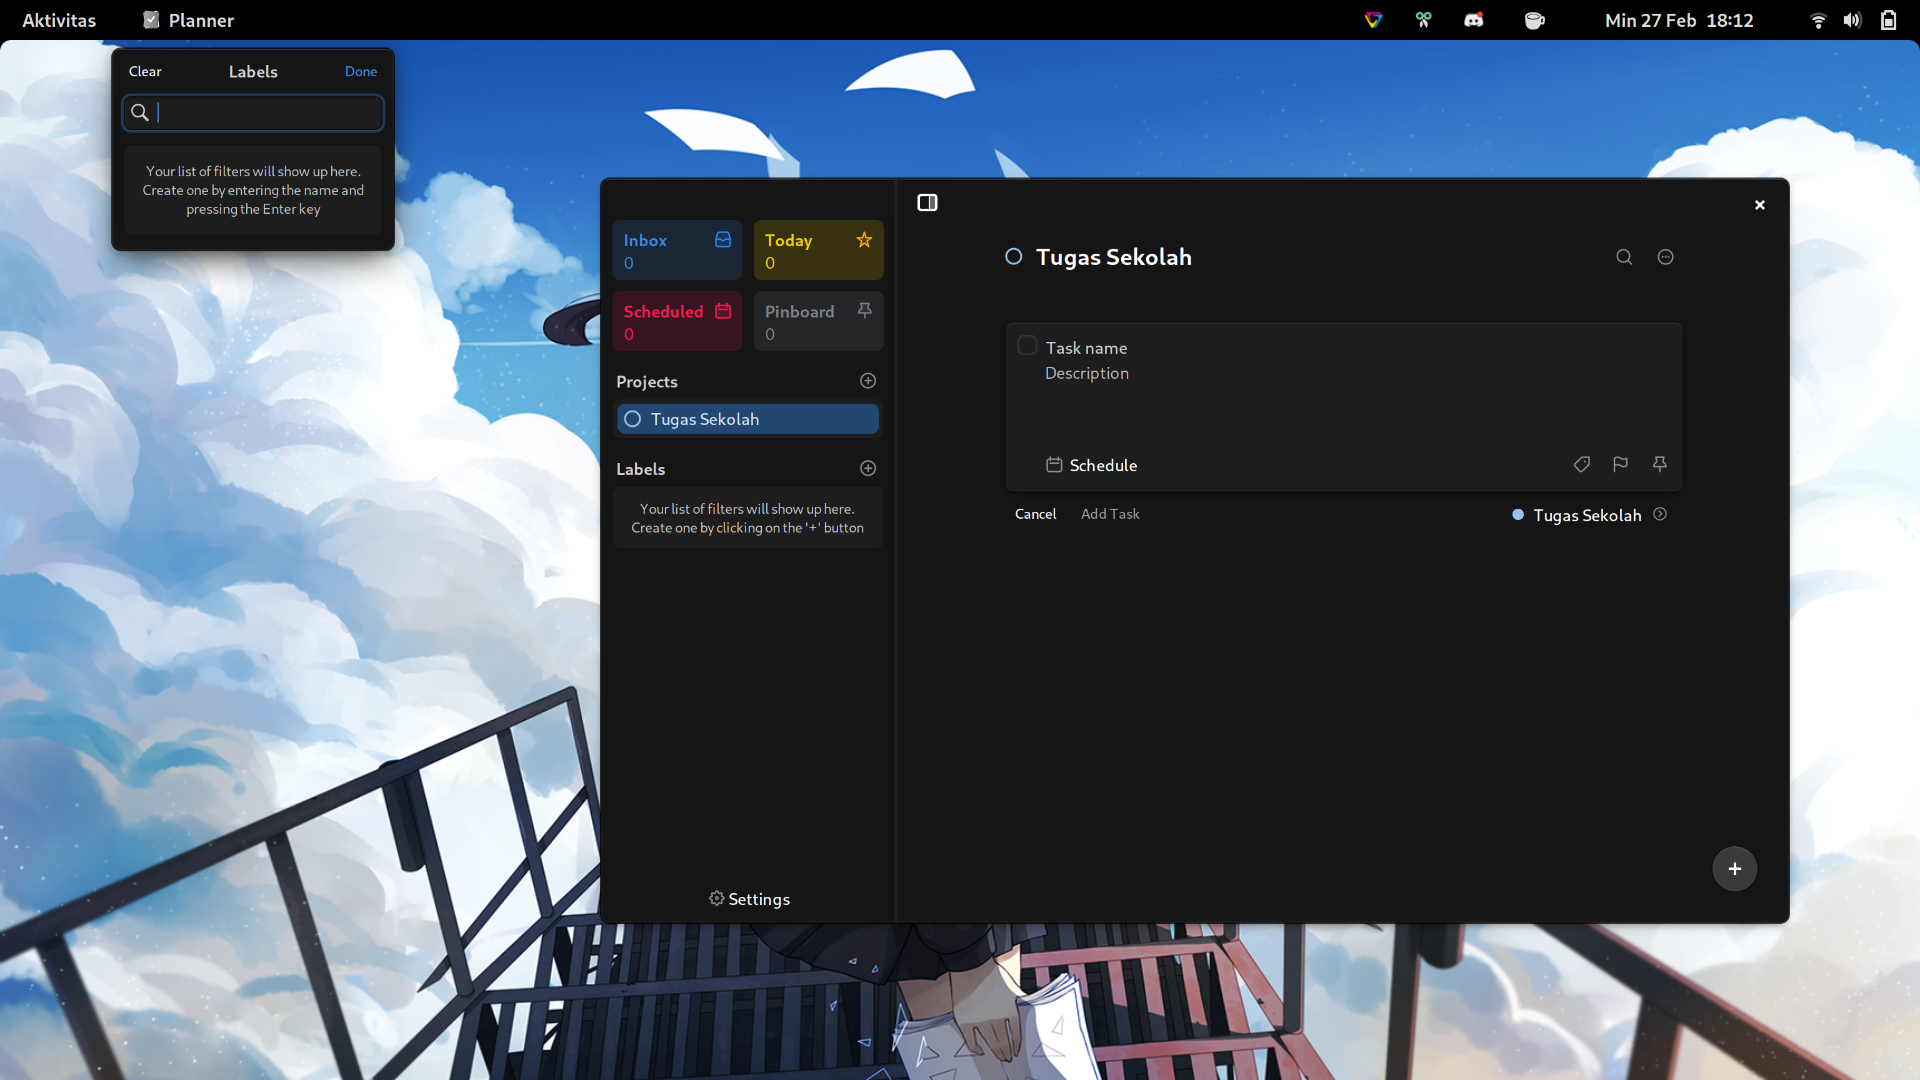Set task priority using the flag icon
The width and height of the screenshot is (1920, 1080).
[1620, 464]
